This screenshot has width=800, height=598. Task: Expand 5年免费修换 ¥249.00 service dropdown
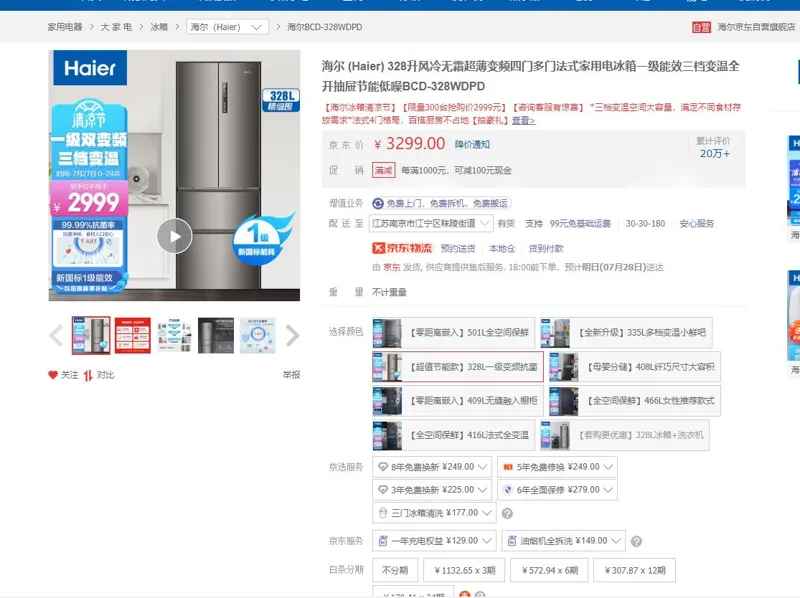click(558, 467)
